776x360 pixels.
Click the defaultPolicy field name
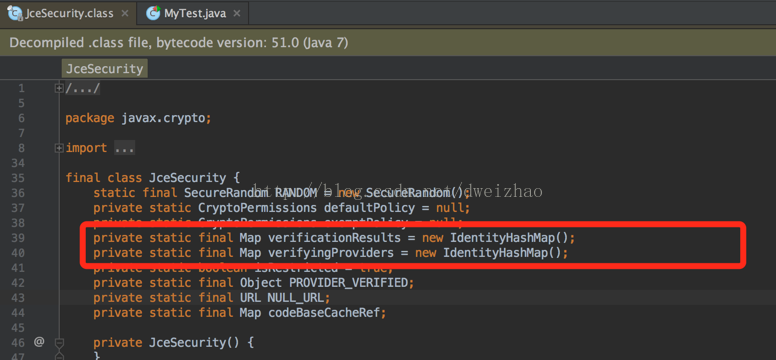coord(370,207)
